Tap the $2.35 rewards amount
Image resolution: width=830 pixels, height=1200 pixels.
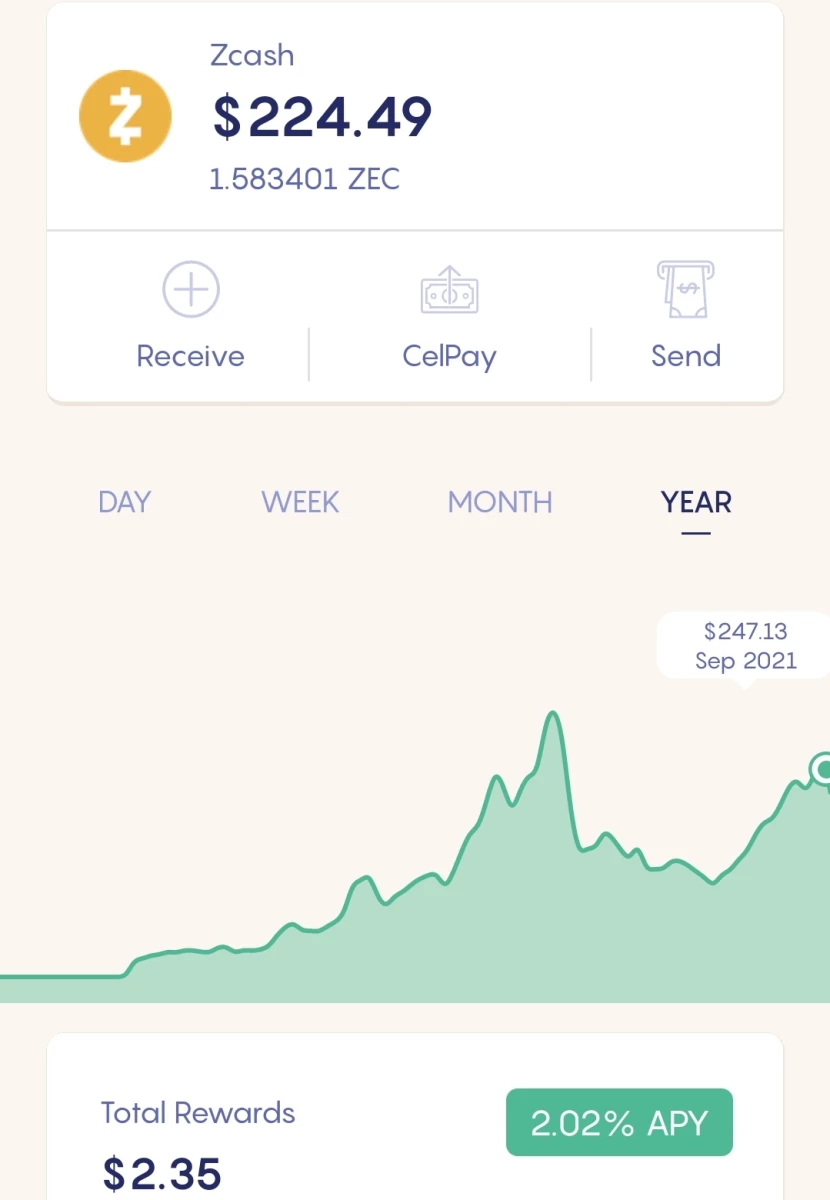(161, 1174)
